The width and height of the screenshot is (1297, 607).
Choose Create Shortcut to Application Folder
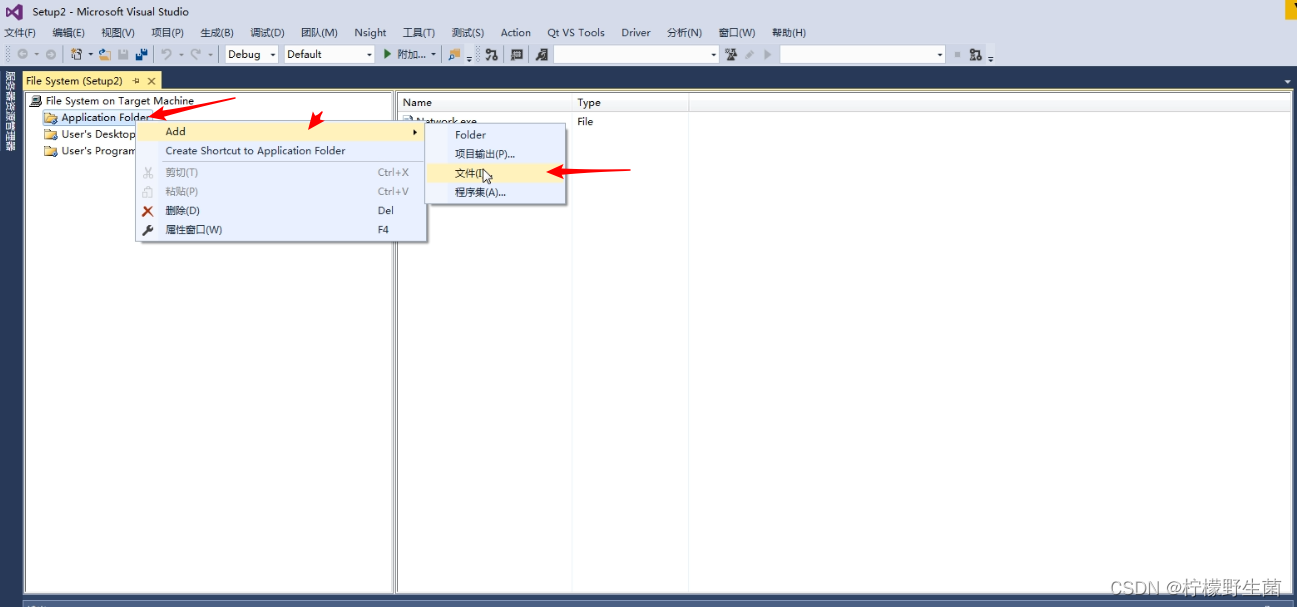(281, 151)
